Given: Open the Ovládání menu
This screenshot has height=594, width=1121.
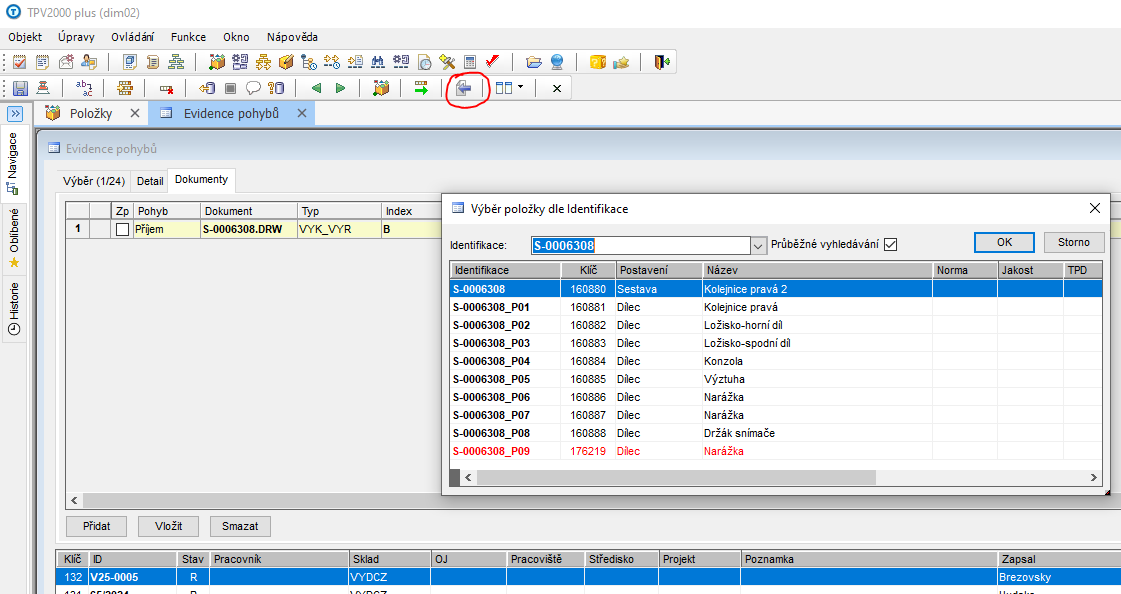Looking at the screenshot, I should coord(132,37).
